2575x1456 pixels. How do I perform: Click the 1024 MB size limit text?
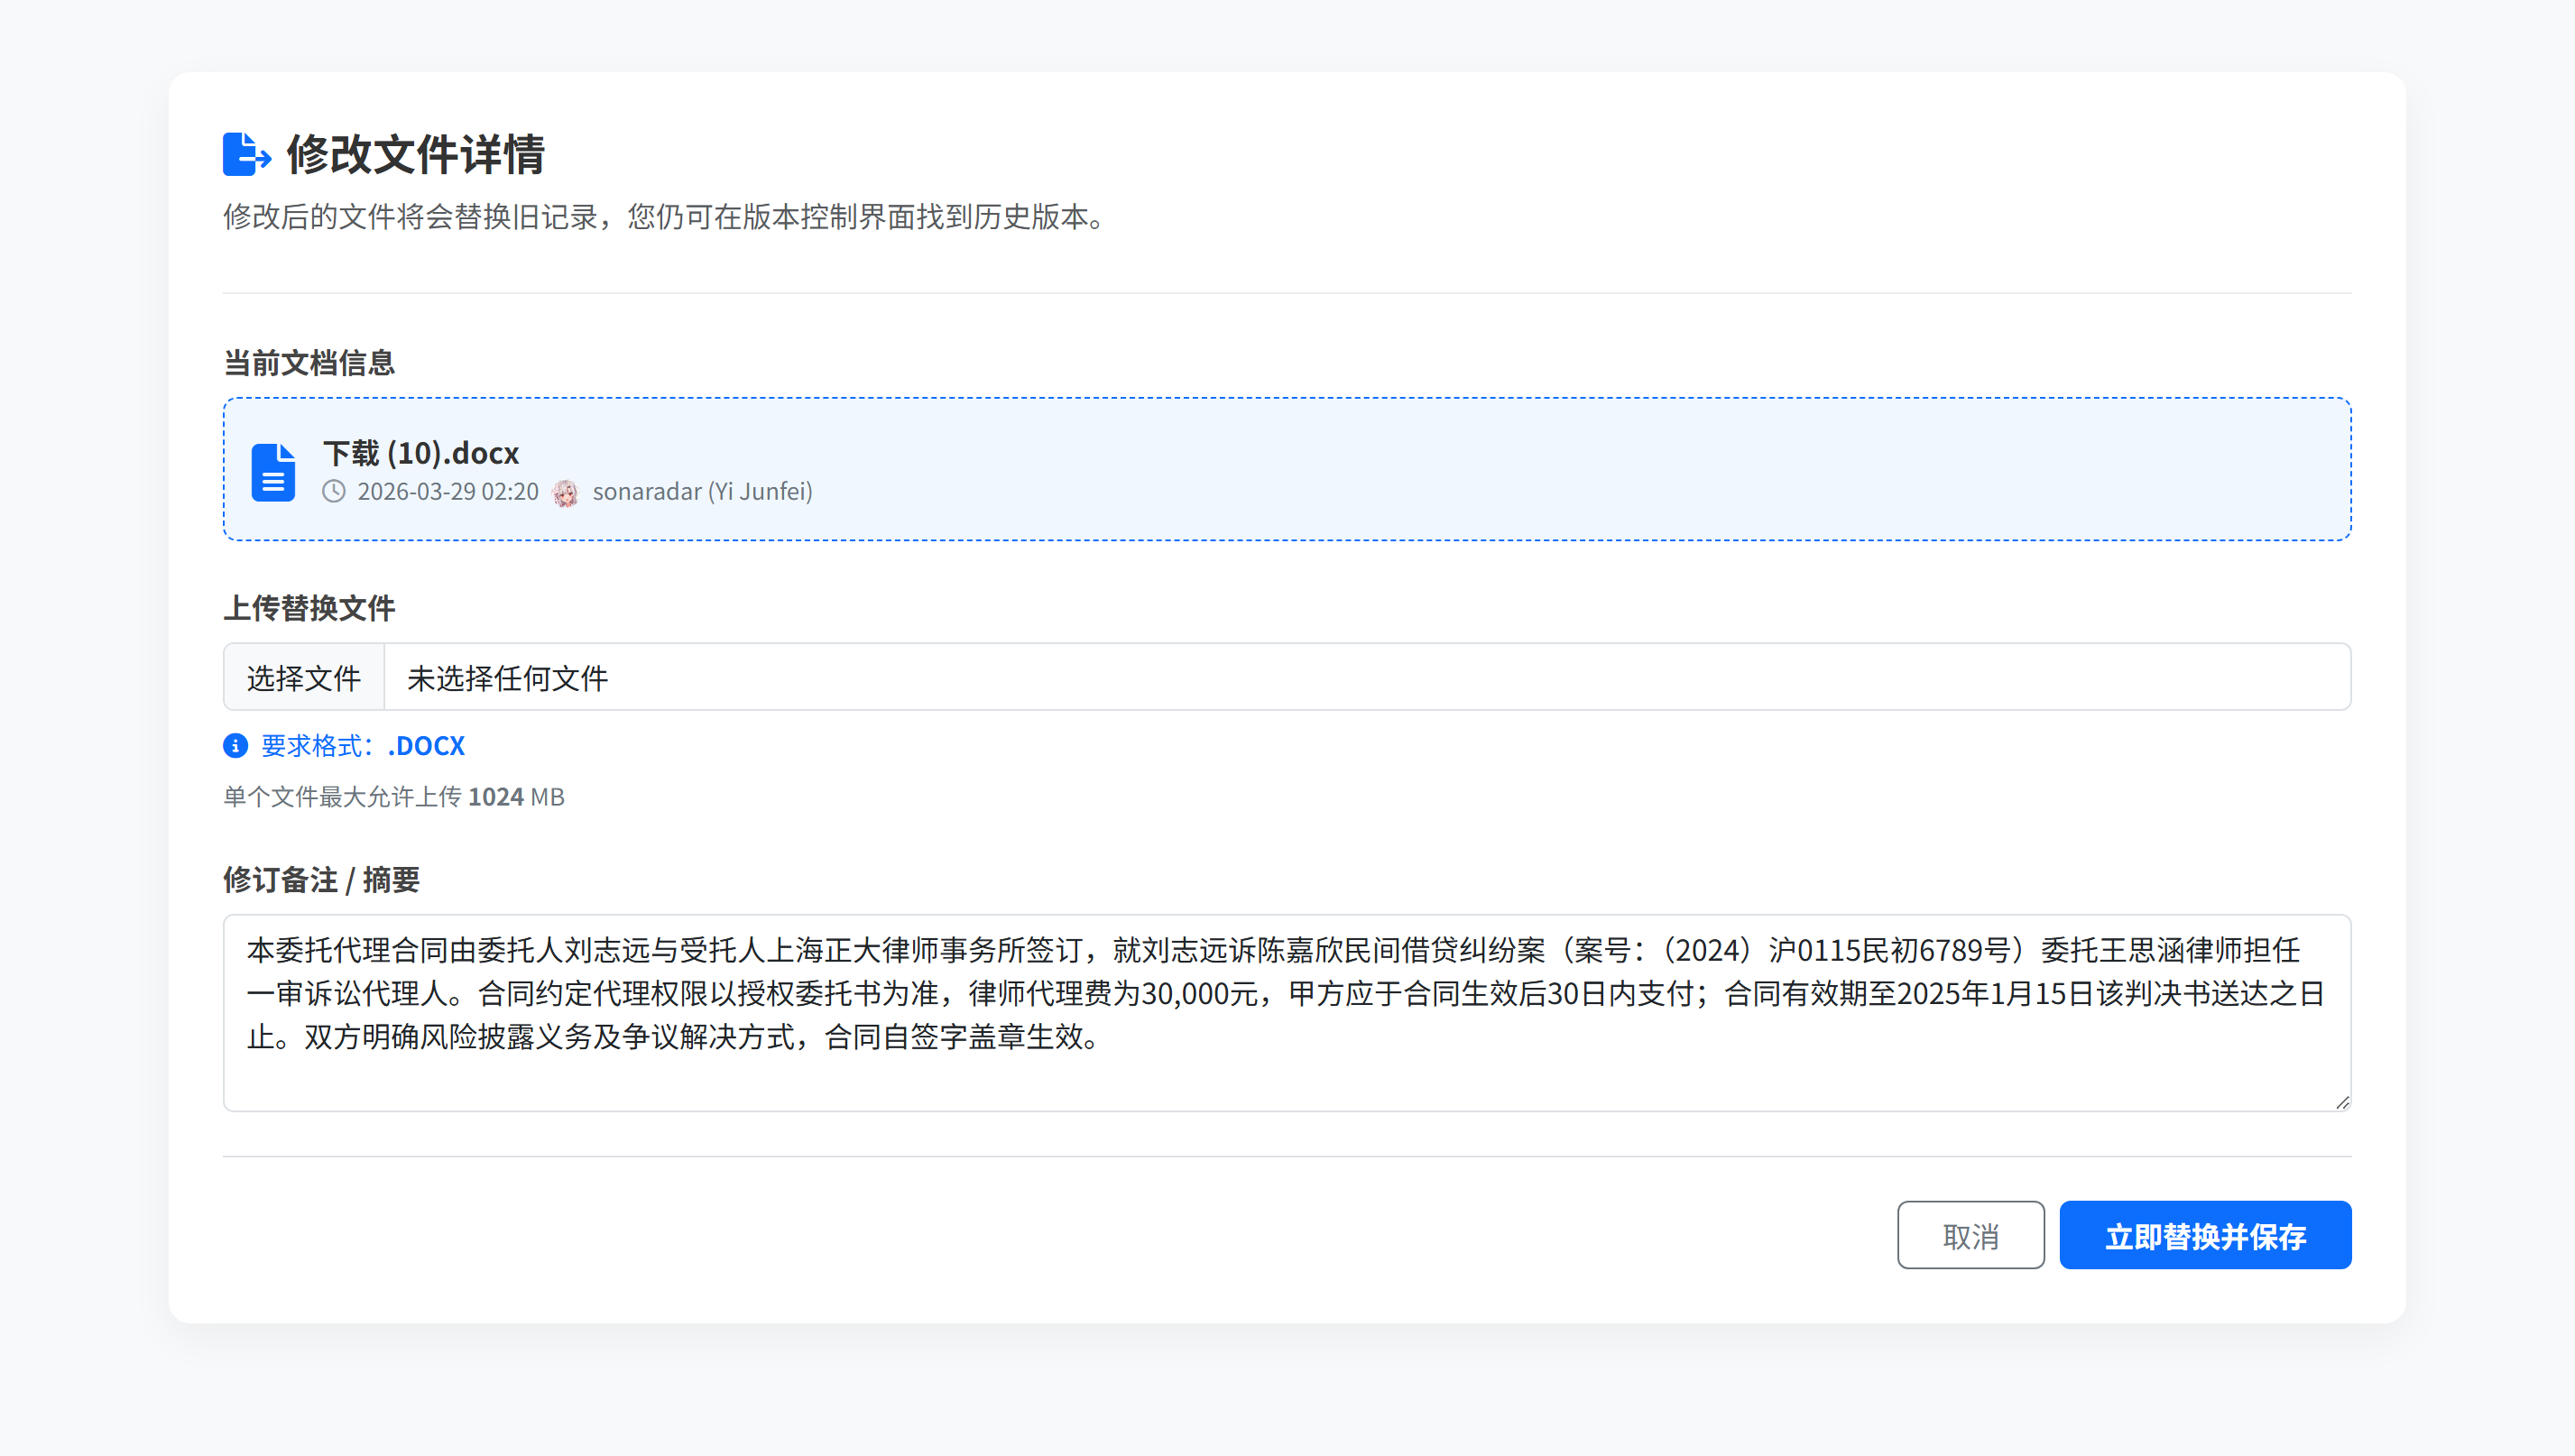pos(394,796)
